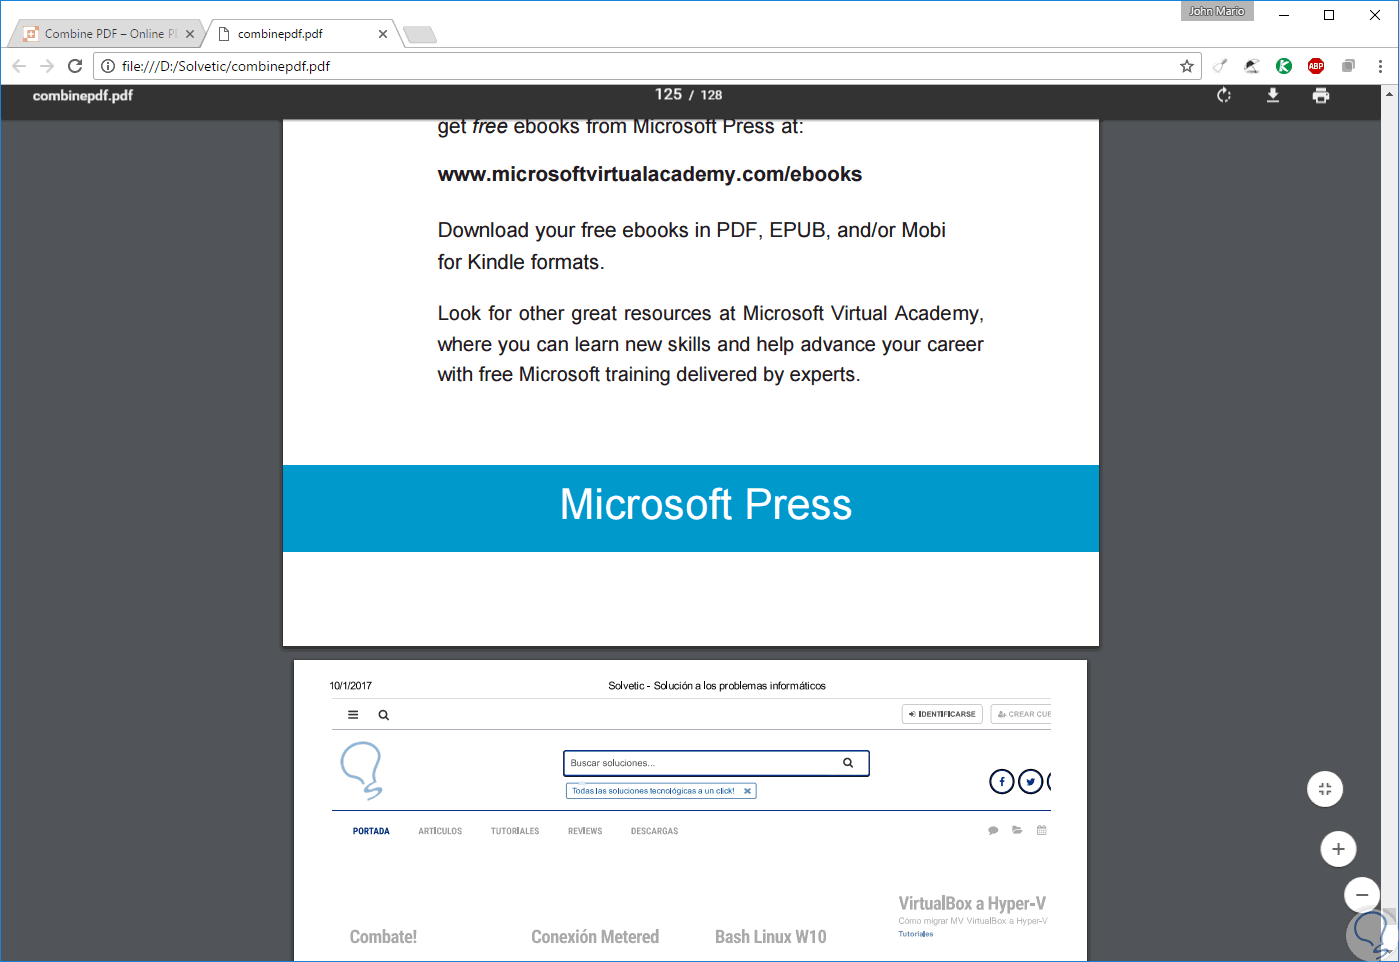Open the cleaning brush extension
Viewport: 1399px width, 962px height.
[x=1220, y=66]
